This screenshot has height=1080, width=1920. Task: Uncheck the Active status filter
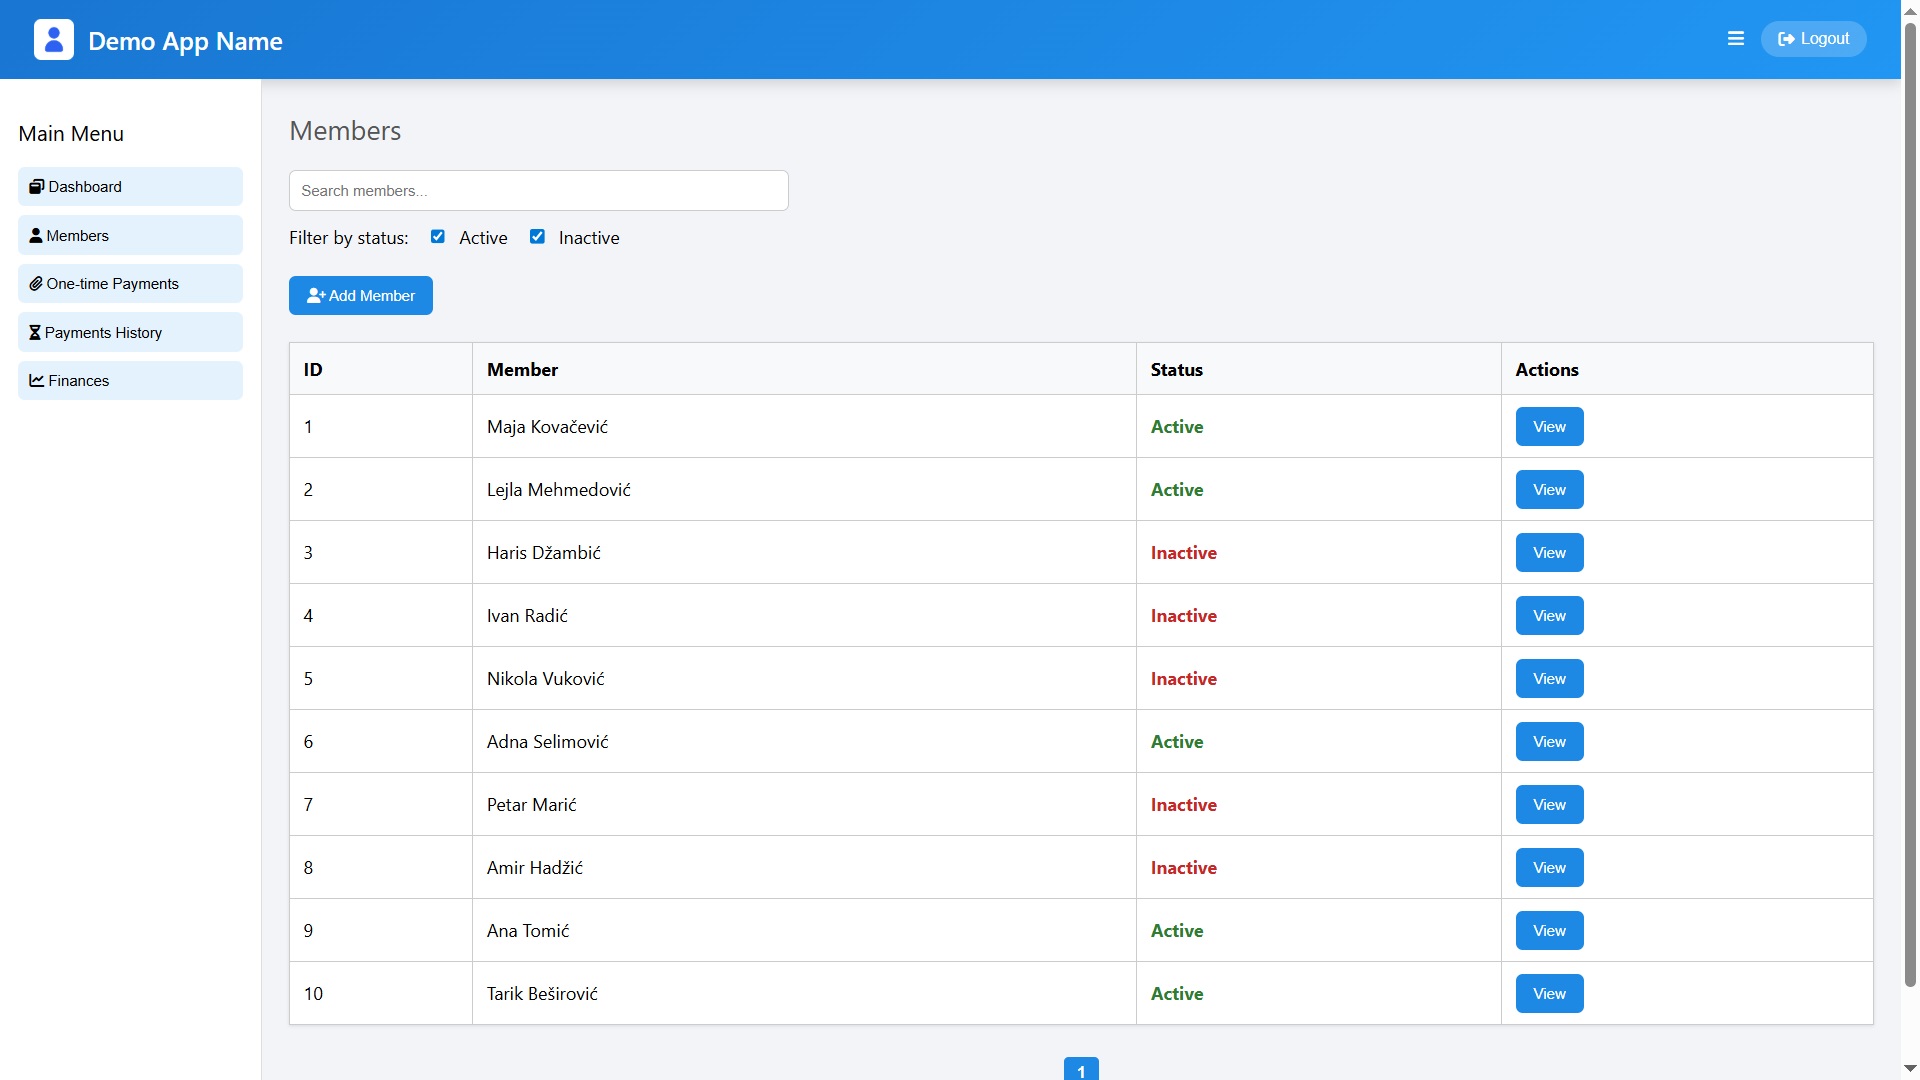pos(438,237)
